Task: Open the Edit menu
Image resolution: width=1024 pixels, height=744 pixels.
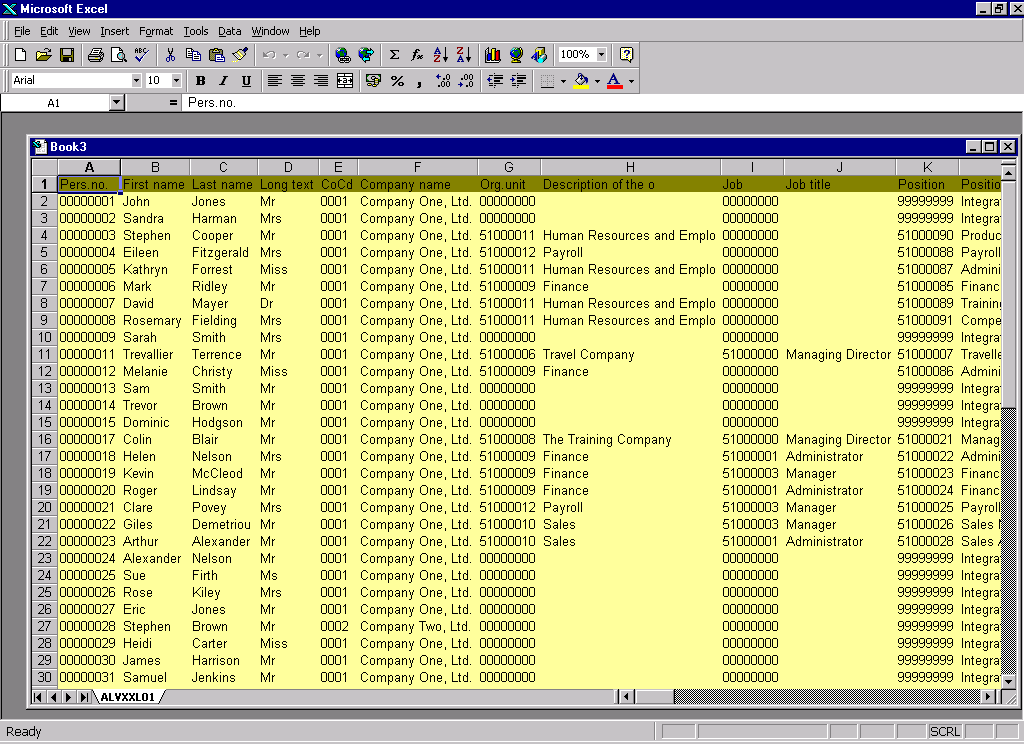Action: point(49,31)
